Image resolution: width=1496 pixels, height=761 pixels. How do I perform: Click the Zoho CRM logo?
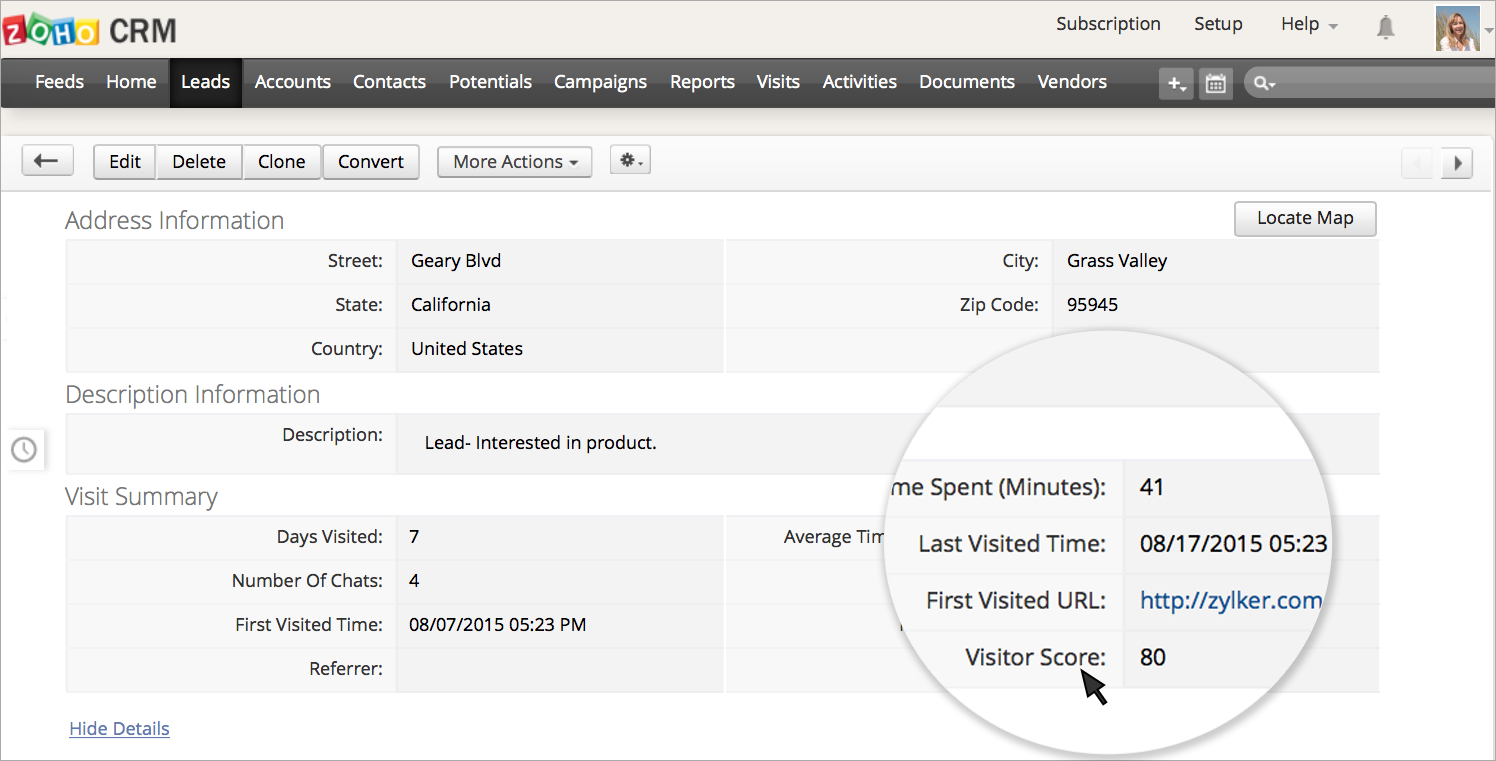pos(89,30)
